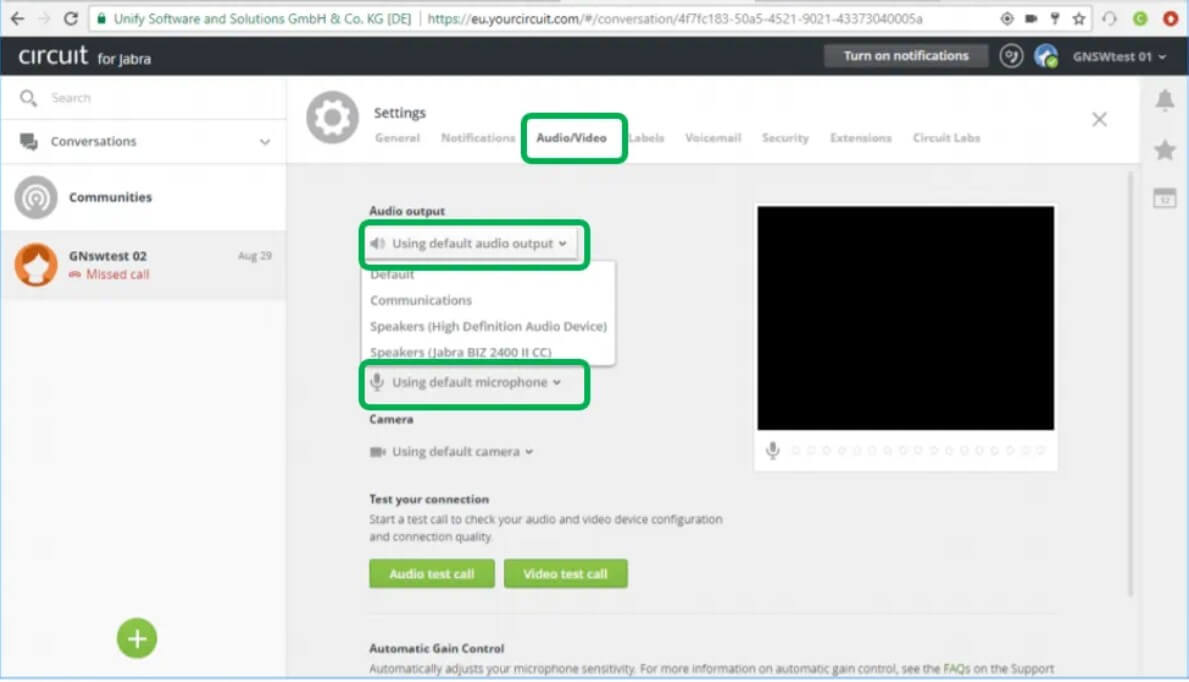Click GNswtest 02 contact avatar

click(36, 265)
